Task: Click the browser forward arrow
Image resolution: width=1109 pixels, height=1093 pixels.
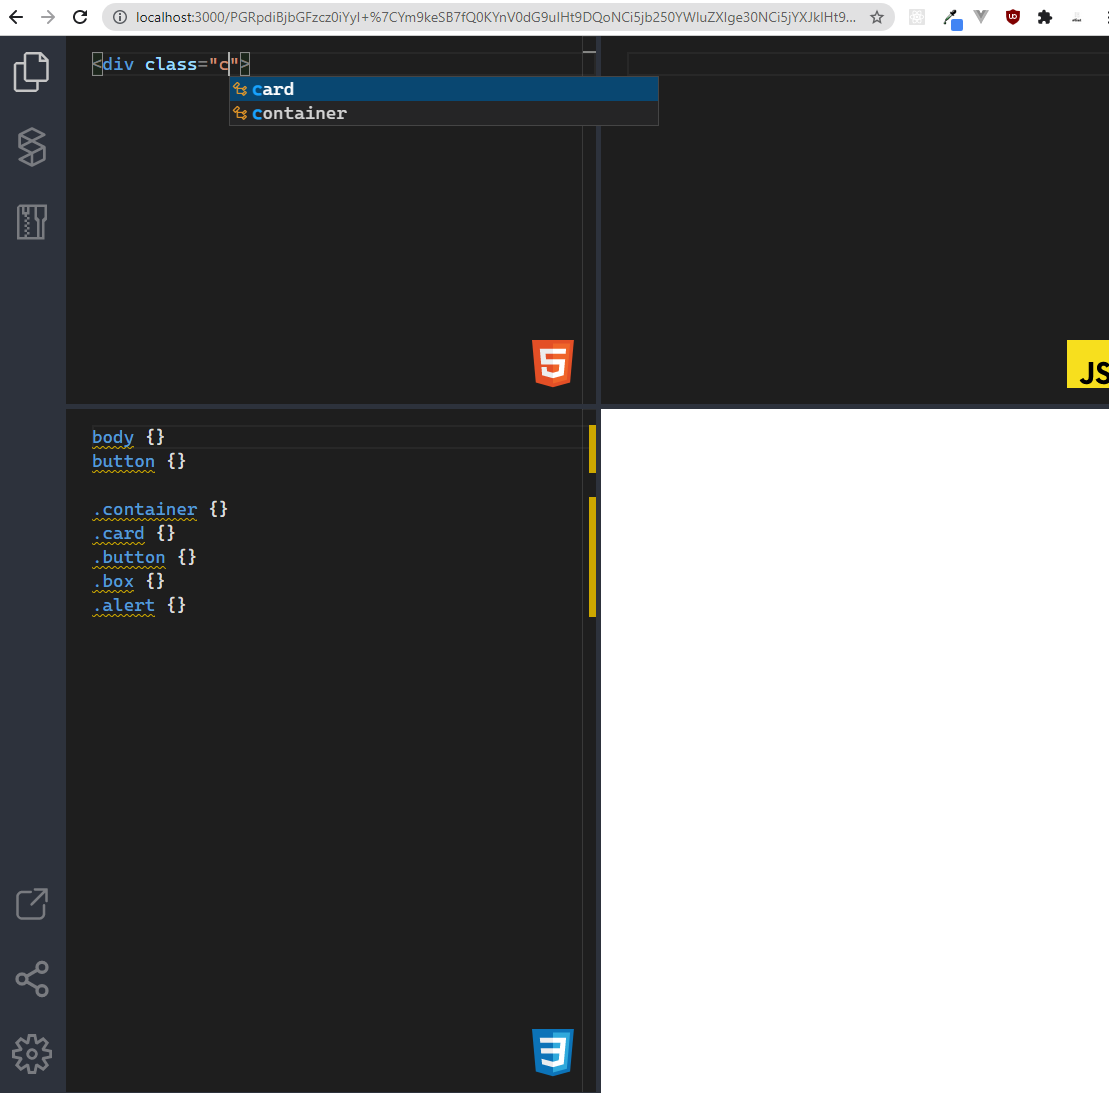Action: tap(48, 17)
